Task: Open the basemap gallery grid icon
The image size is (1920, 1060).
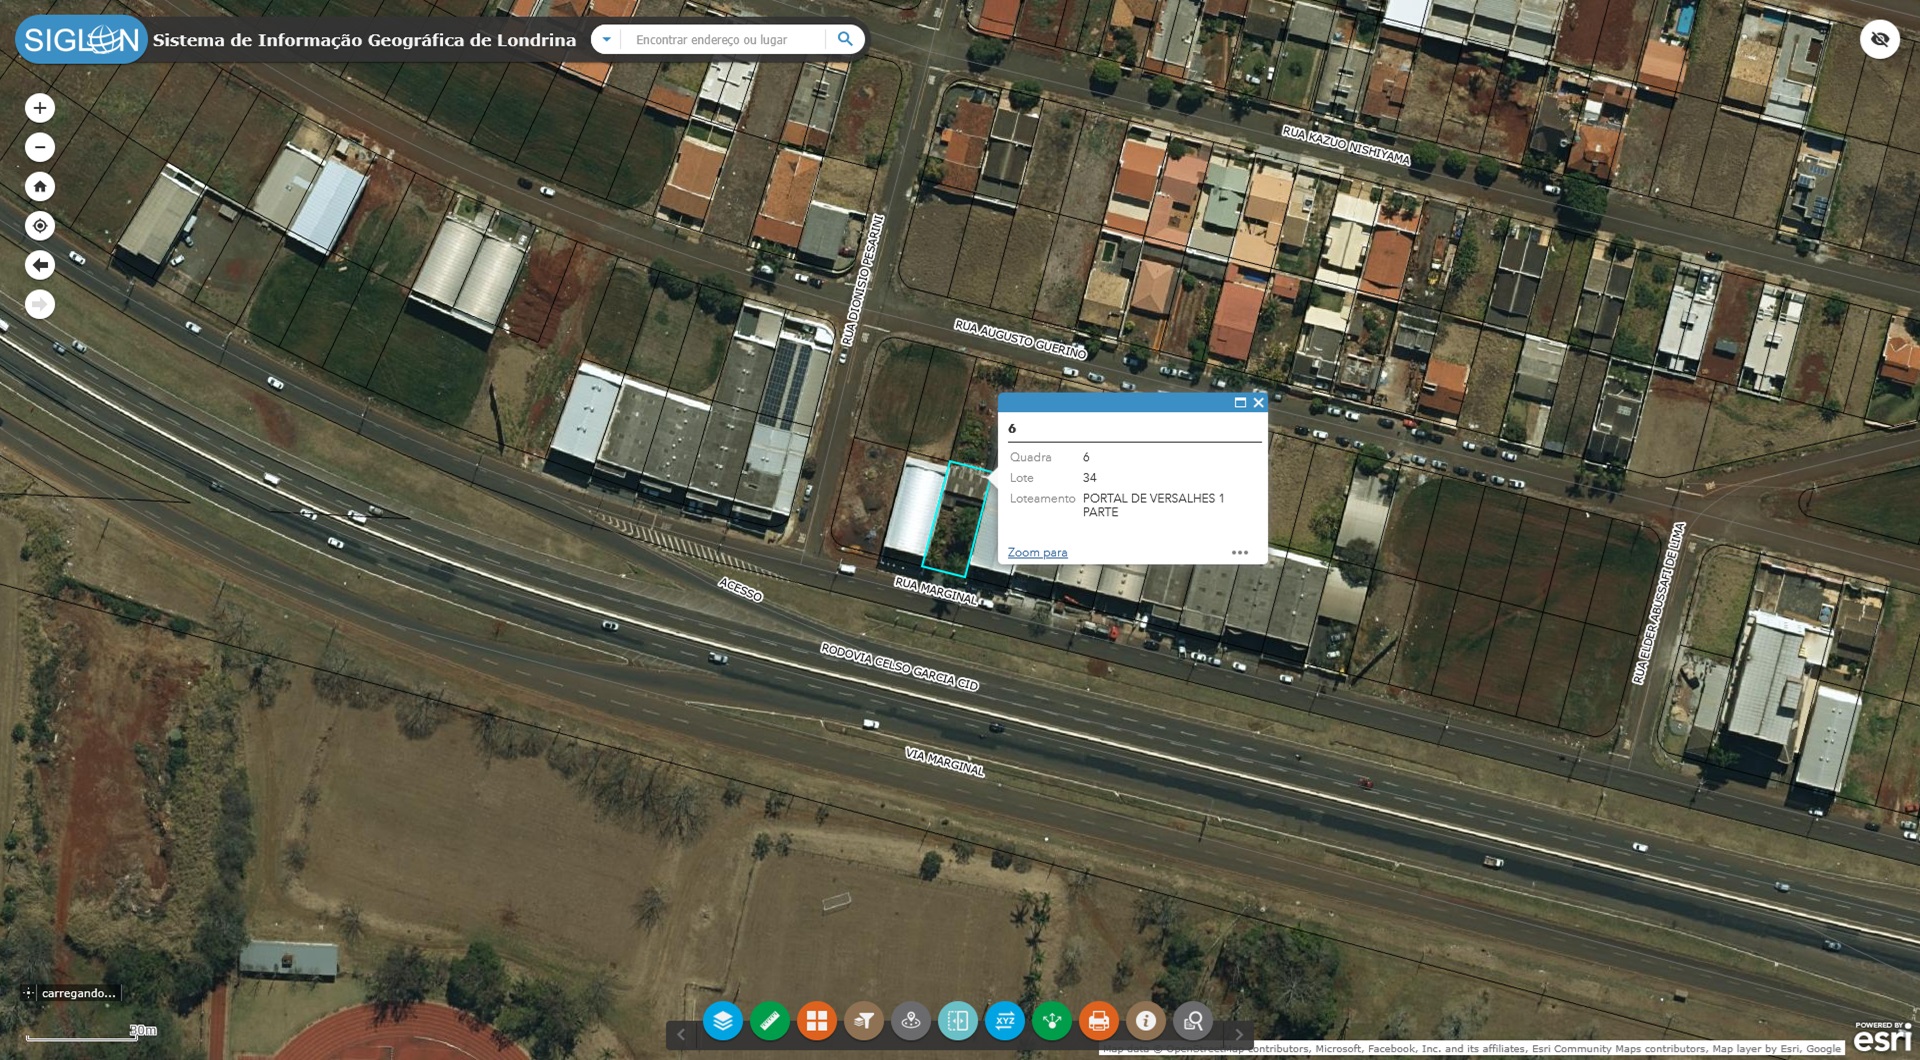Action: tap(817, 1021)
